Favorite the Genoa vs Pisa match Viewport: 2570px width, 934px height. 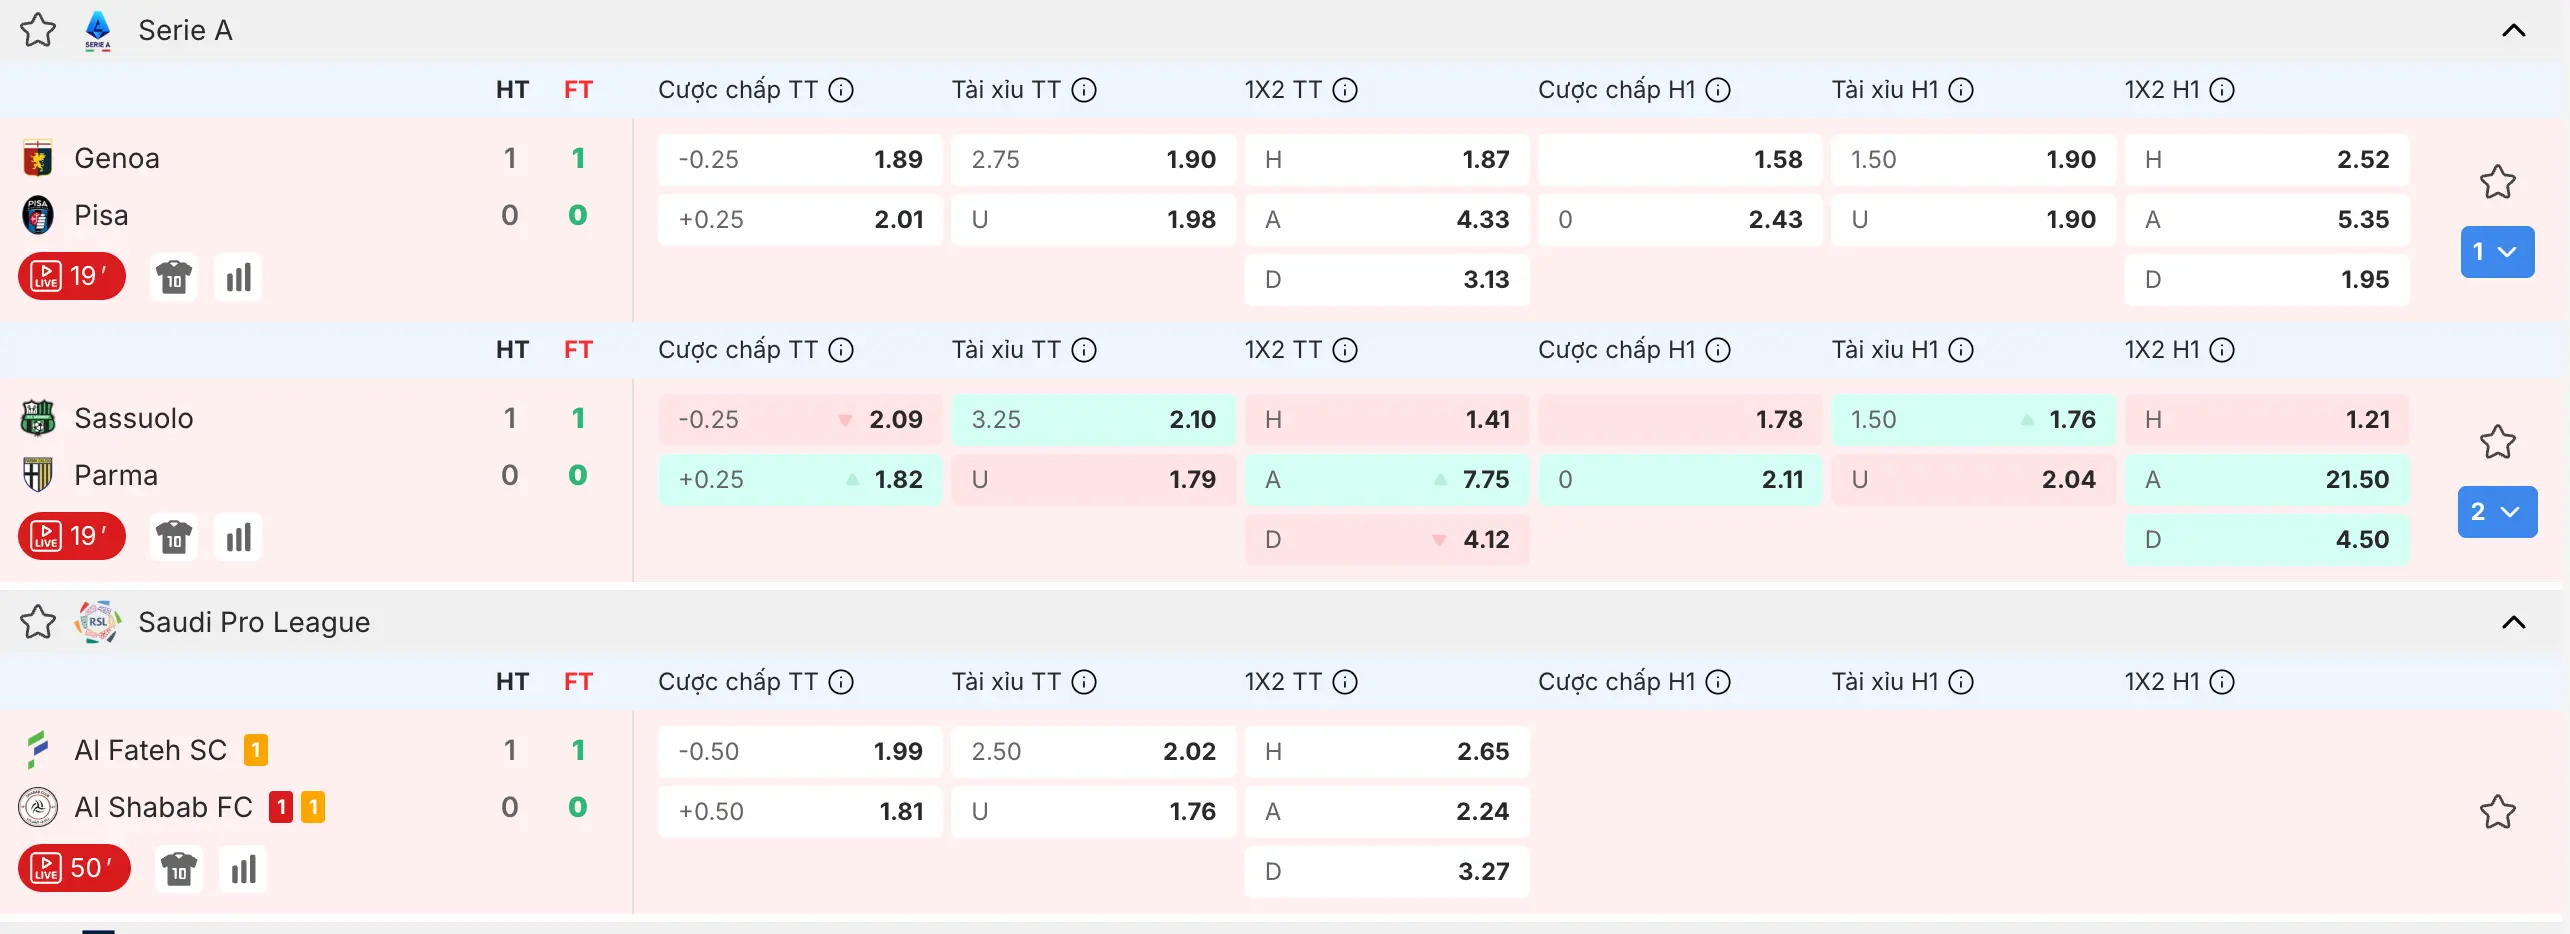point(2497,182)
